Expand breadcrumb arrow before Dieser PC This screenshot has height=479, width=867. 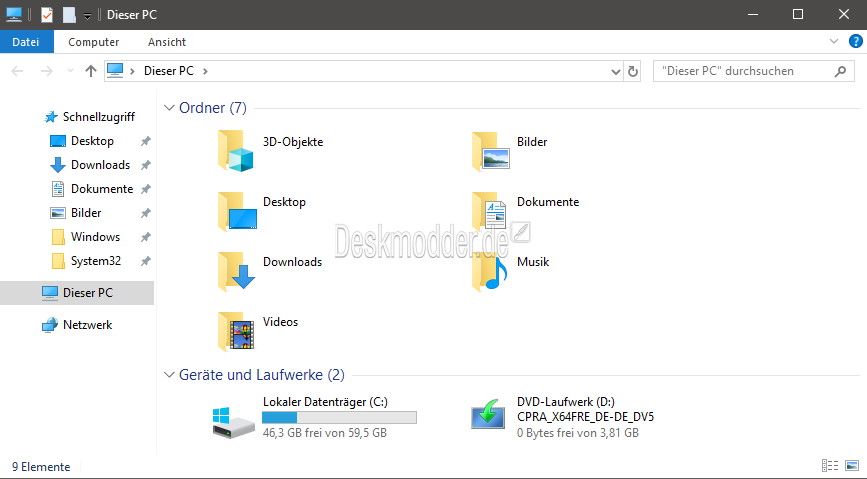point(132,71)
